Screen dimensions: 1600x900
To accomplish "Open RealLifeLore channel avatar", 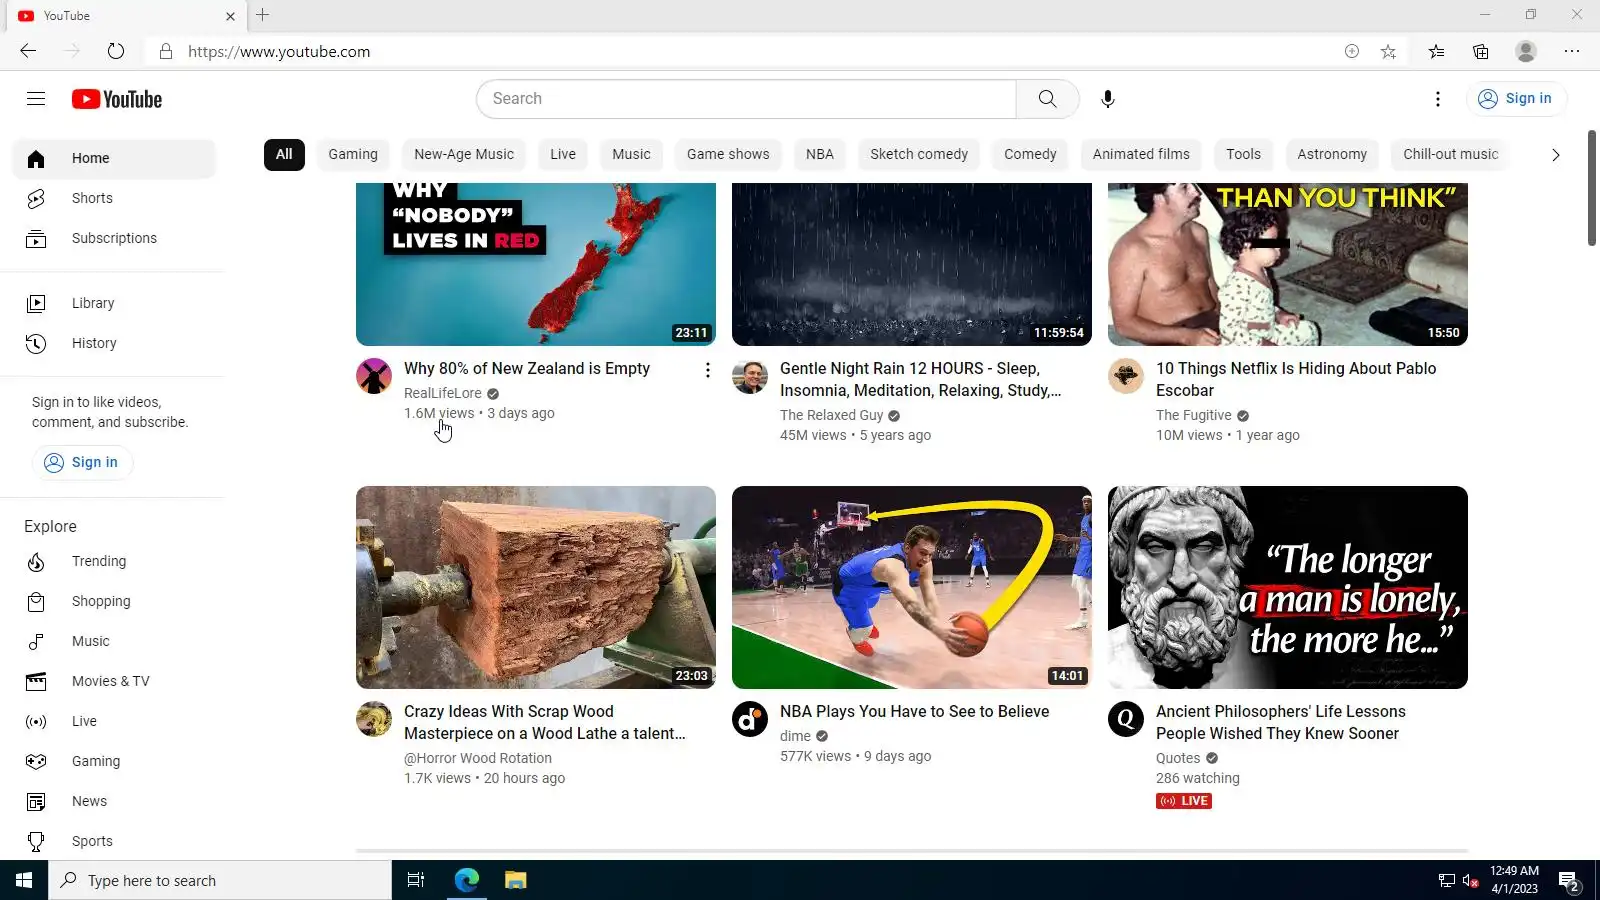I will (374, 377).
